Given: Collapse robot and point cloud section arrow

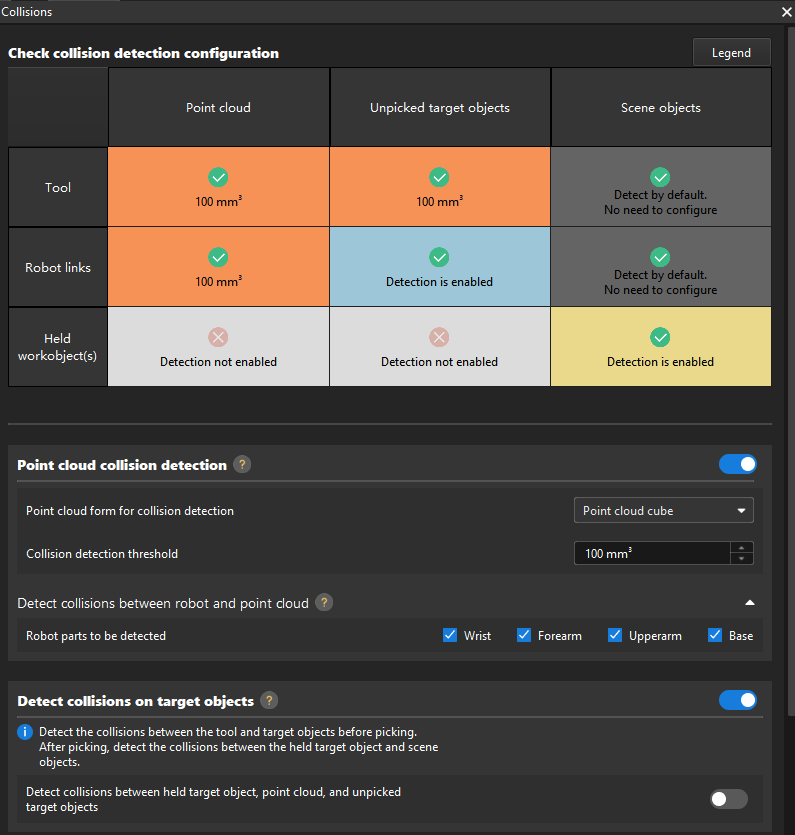Looking at the screenshot, I should (750, 603).
